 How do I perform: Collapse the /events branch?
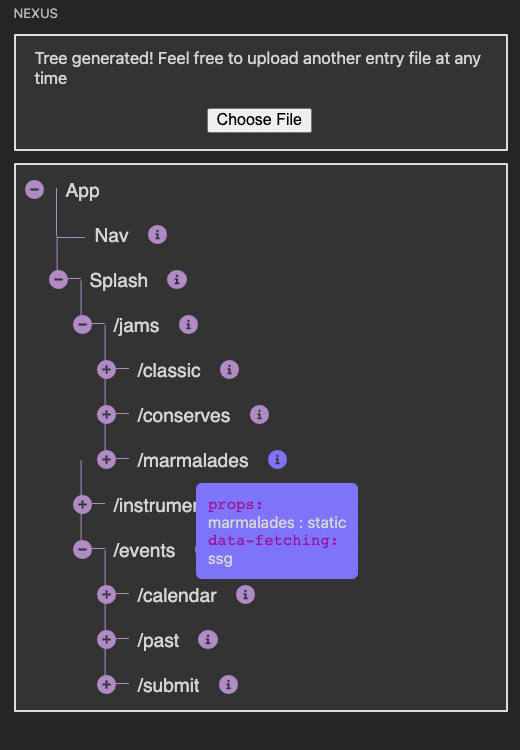coord(82,549)
